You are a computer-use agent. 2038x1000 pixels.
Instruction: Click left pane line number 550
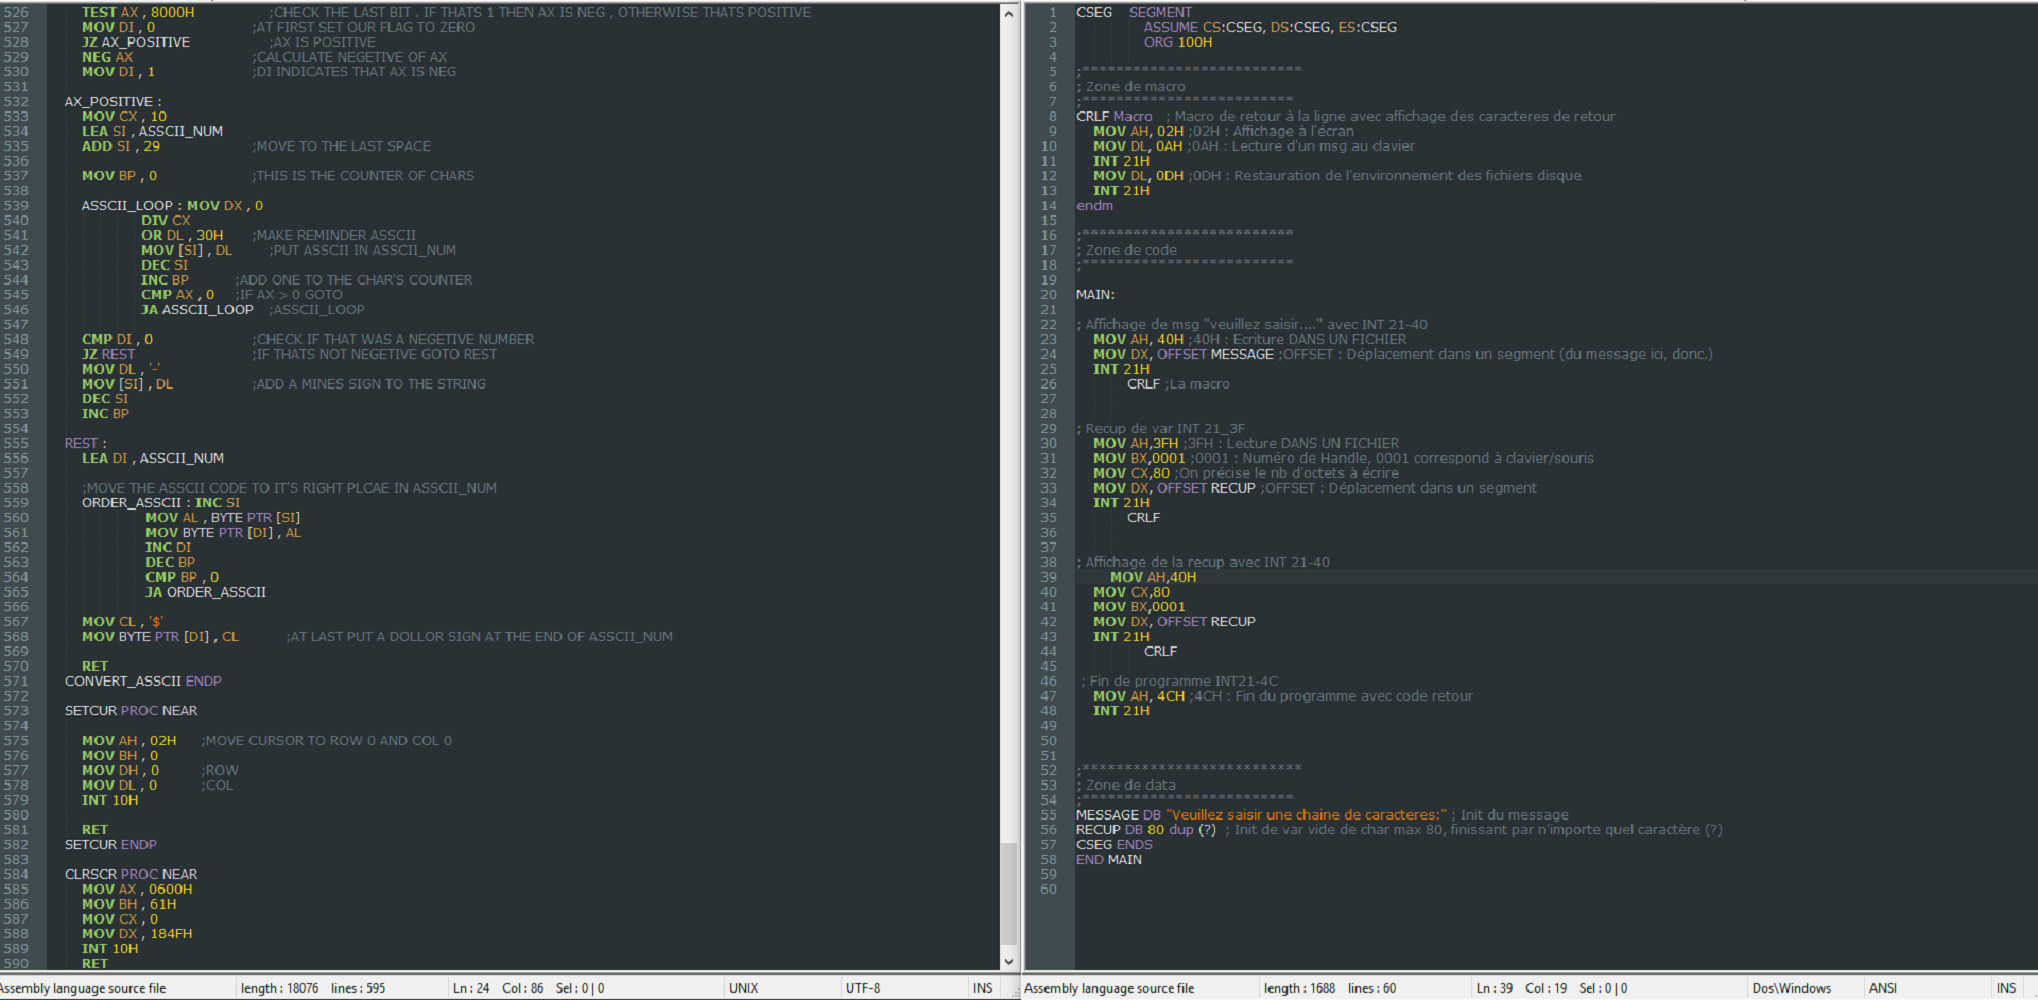[16, 369]
